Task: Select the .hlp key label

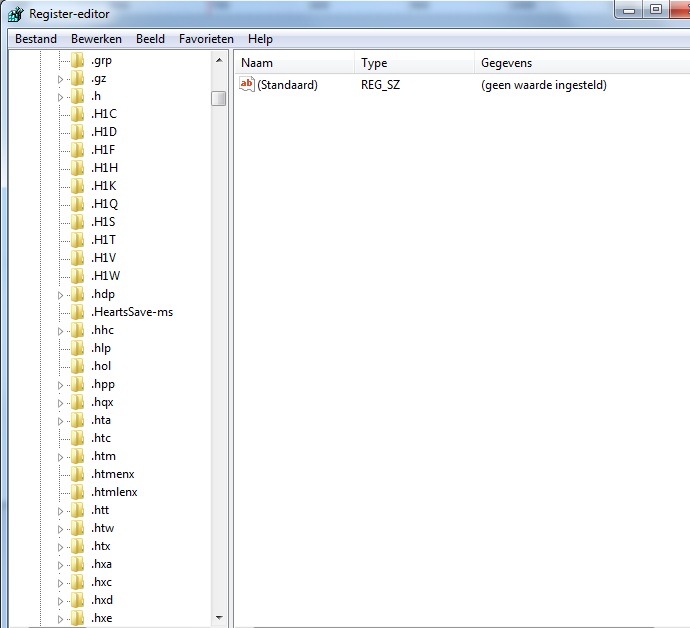Action: tap(101, 348)
